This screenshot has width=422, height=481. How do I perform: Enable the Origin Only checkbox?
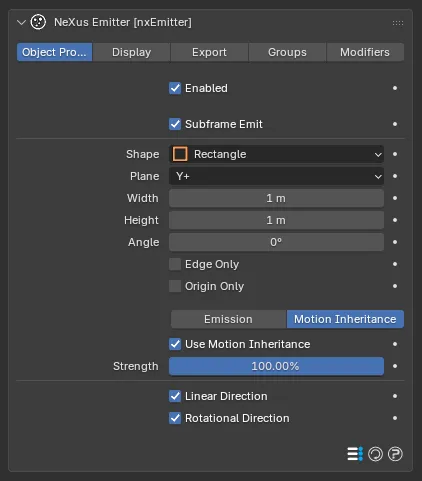pyautogui.click(x=175, y=286)
